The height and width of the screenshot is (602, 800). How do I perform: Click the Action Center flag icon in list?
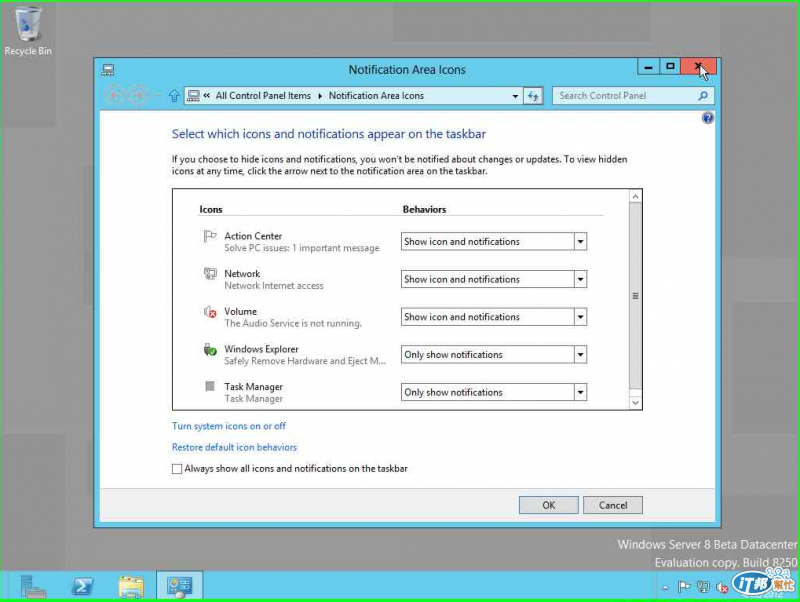point(210,236)
